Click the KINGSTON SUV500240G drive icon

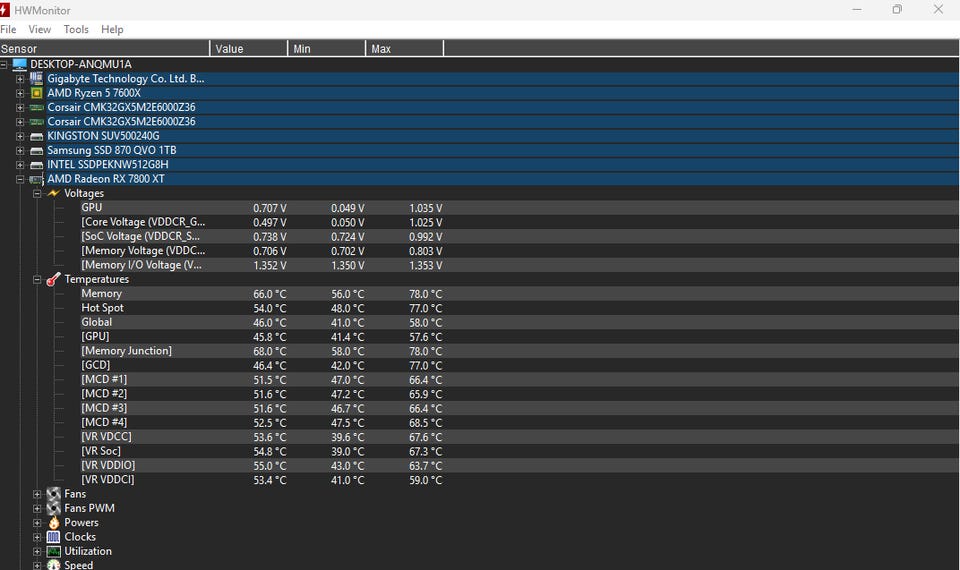(36, 136)
